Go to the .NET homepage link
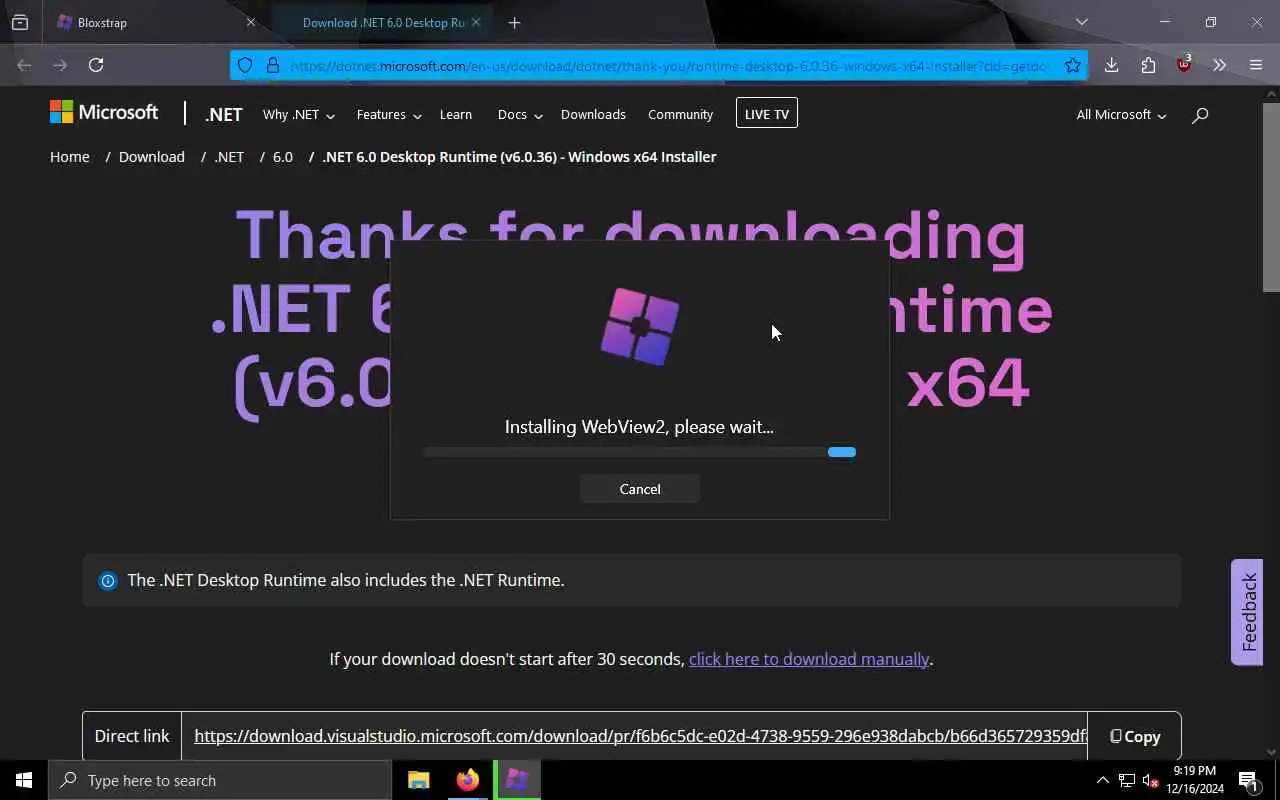 (224, 114)
